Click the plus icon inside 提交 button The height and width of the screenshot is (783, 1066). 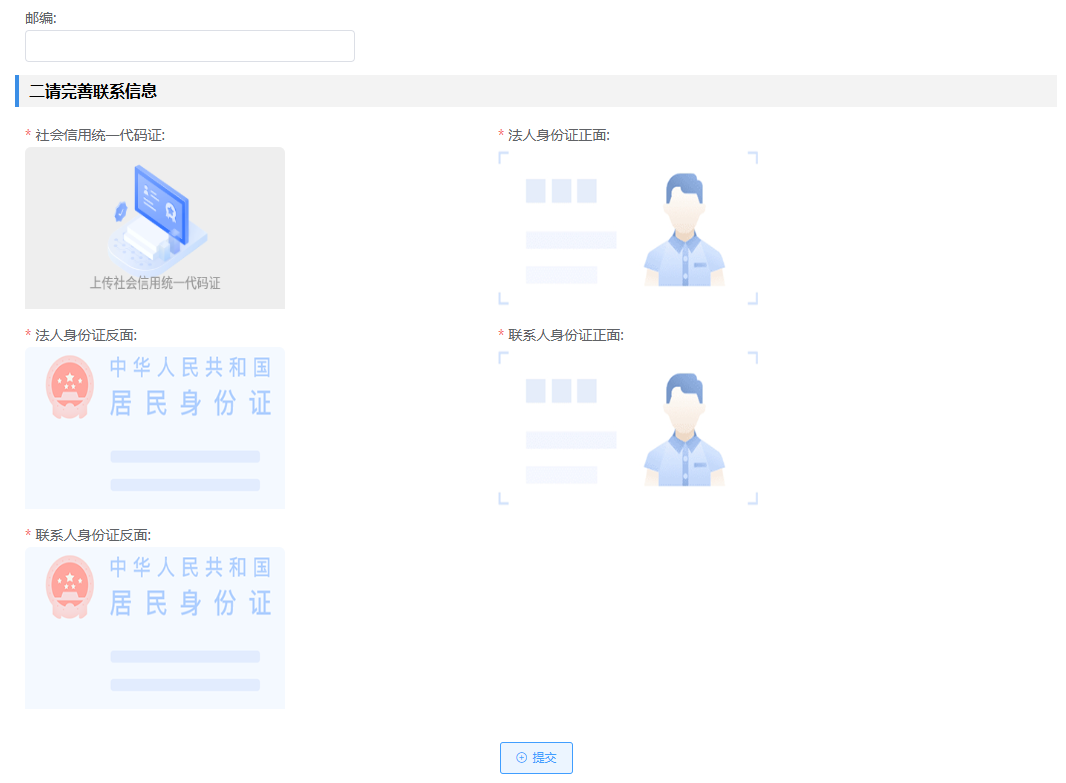[521, 758]
